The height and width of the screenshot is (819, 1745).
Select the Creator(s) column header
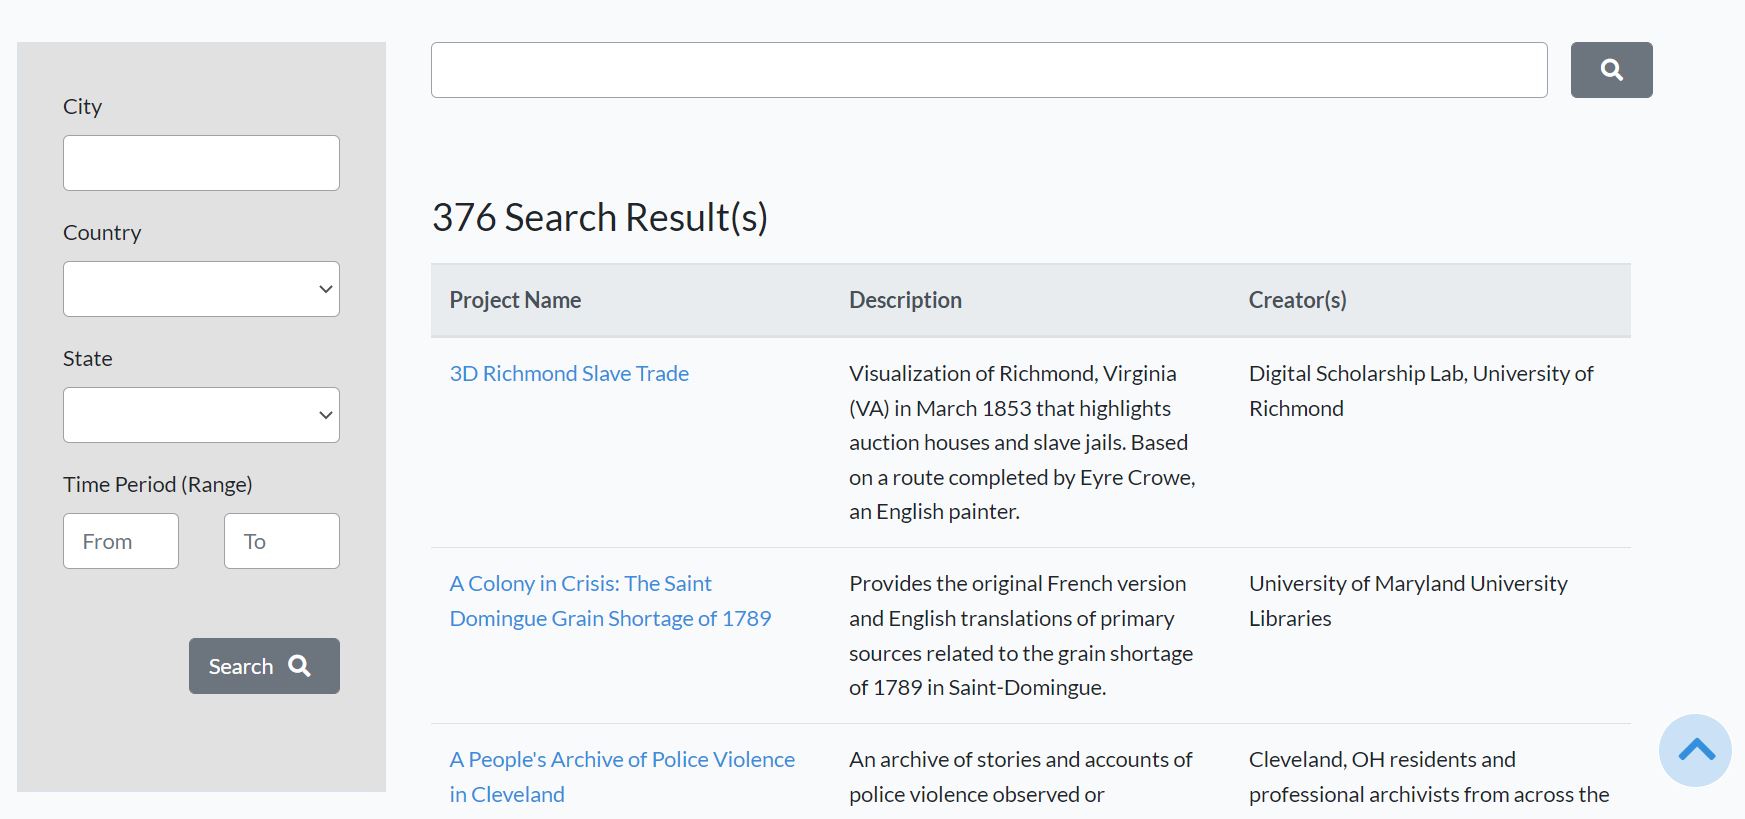(1296, 299)
